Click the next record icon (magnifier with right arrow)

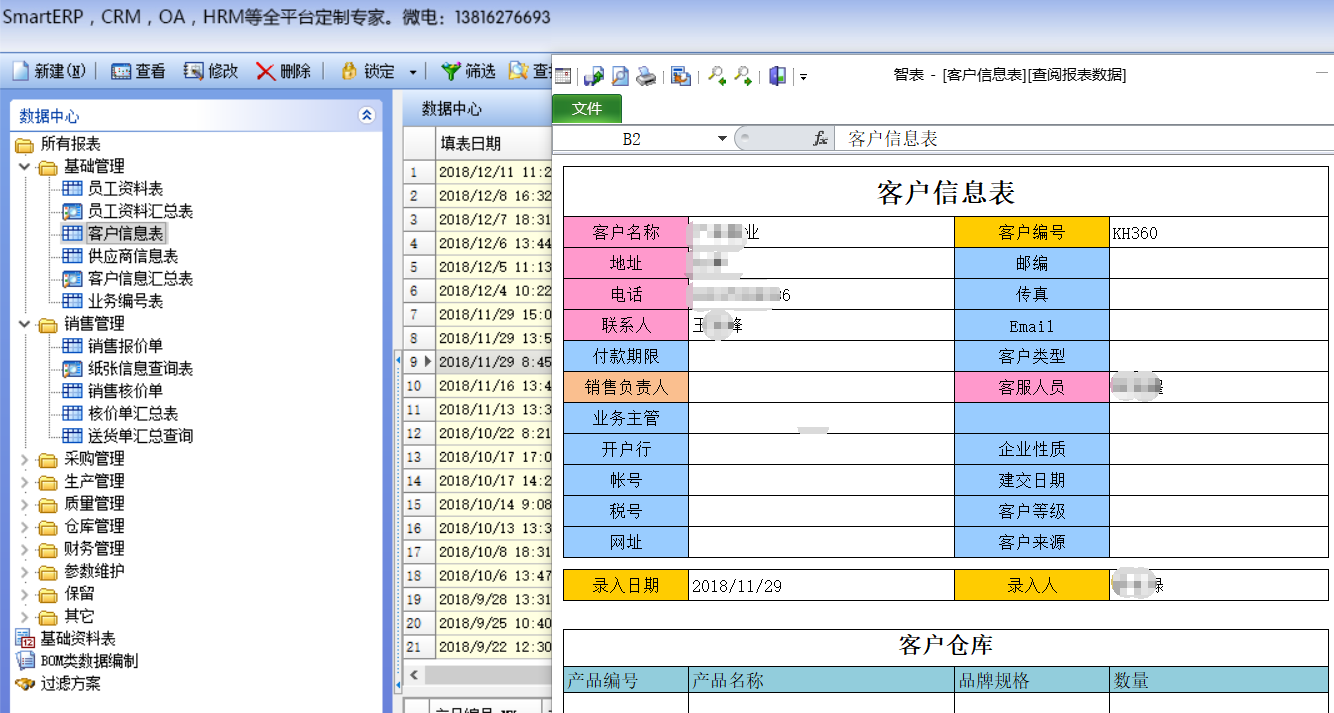(x=742, y=76)
